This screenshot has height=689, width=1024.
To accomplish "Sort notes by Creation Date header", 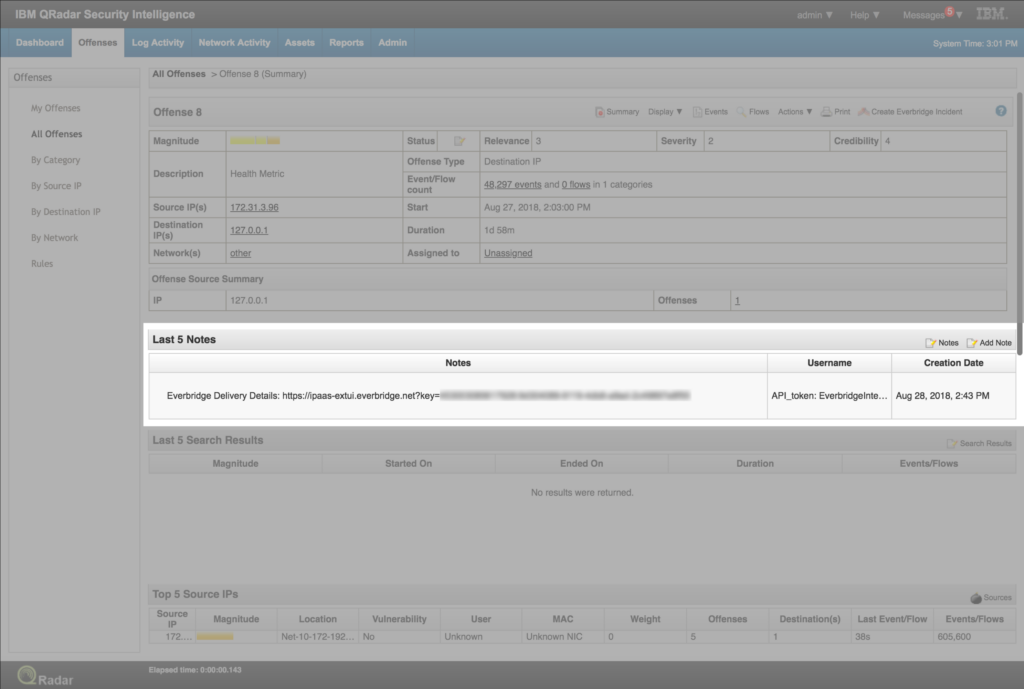I will [953, 363].
